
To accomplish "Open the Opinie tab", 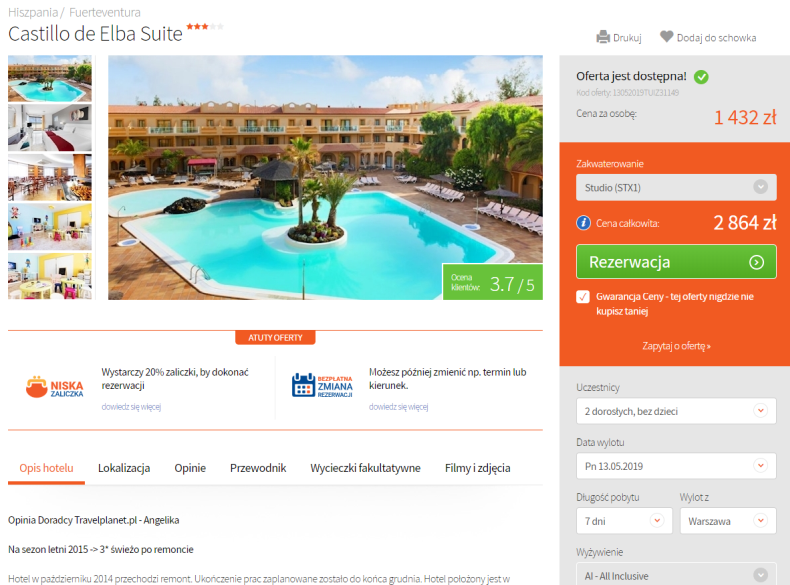I will point(190,468).
